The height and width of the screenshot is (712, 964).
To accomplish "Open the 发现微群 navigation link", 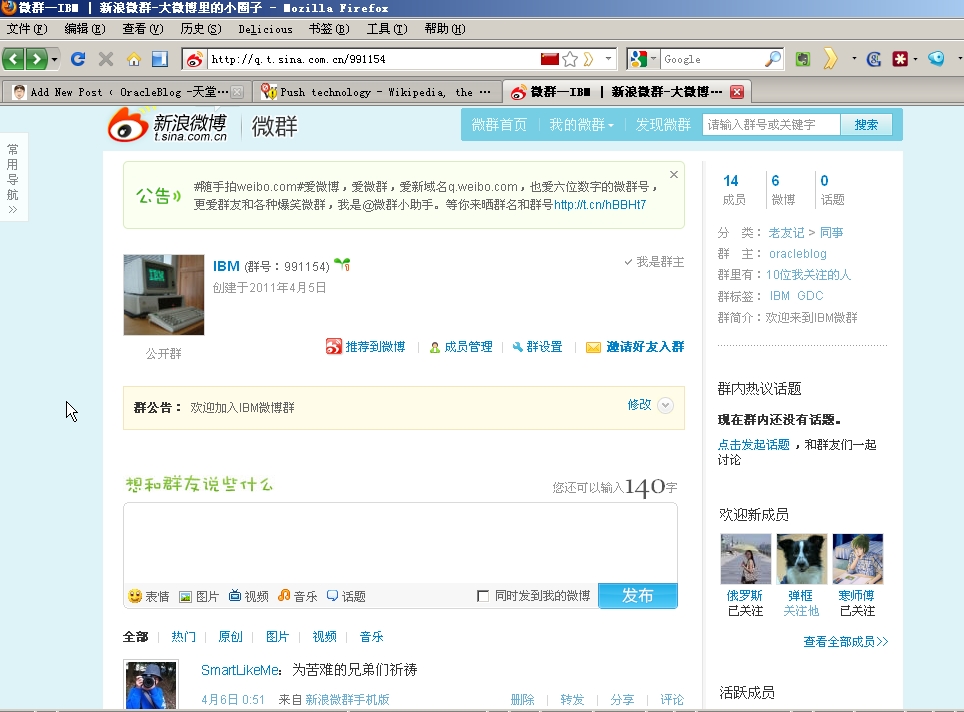I will pos(663,125).
